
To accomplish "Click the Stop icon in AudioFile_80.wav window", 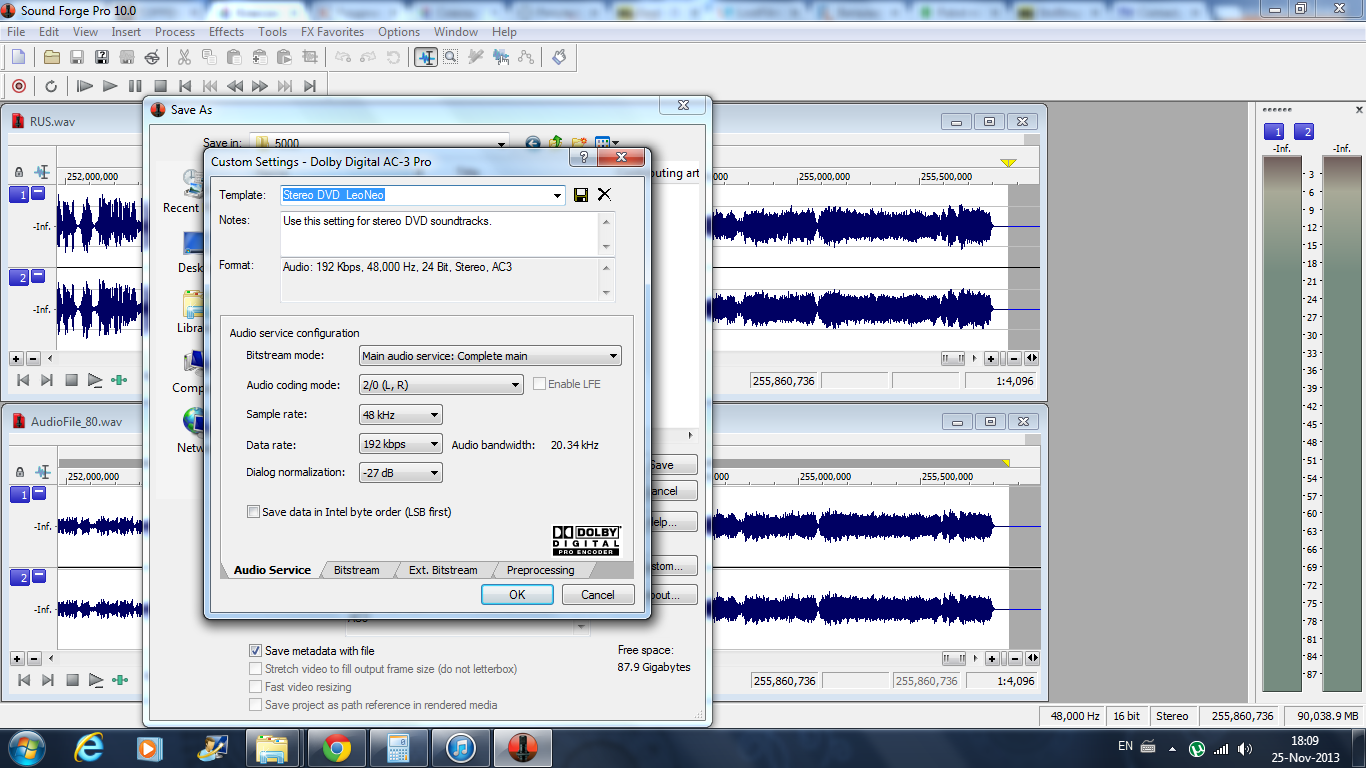I will tap(71, 680).
